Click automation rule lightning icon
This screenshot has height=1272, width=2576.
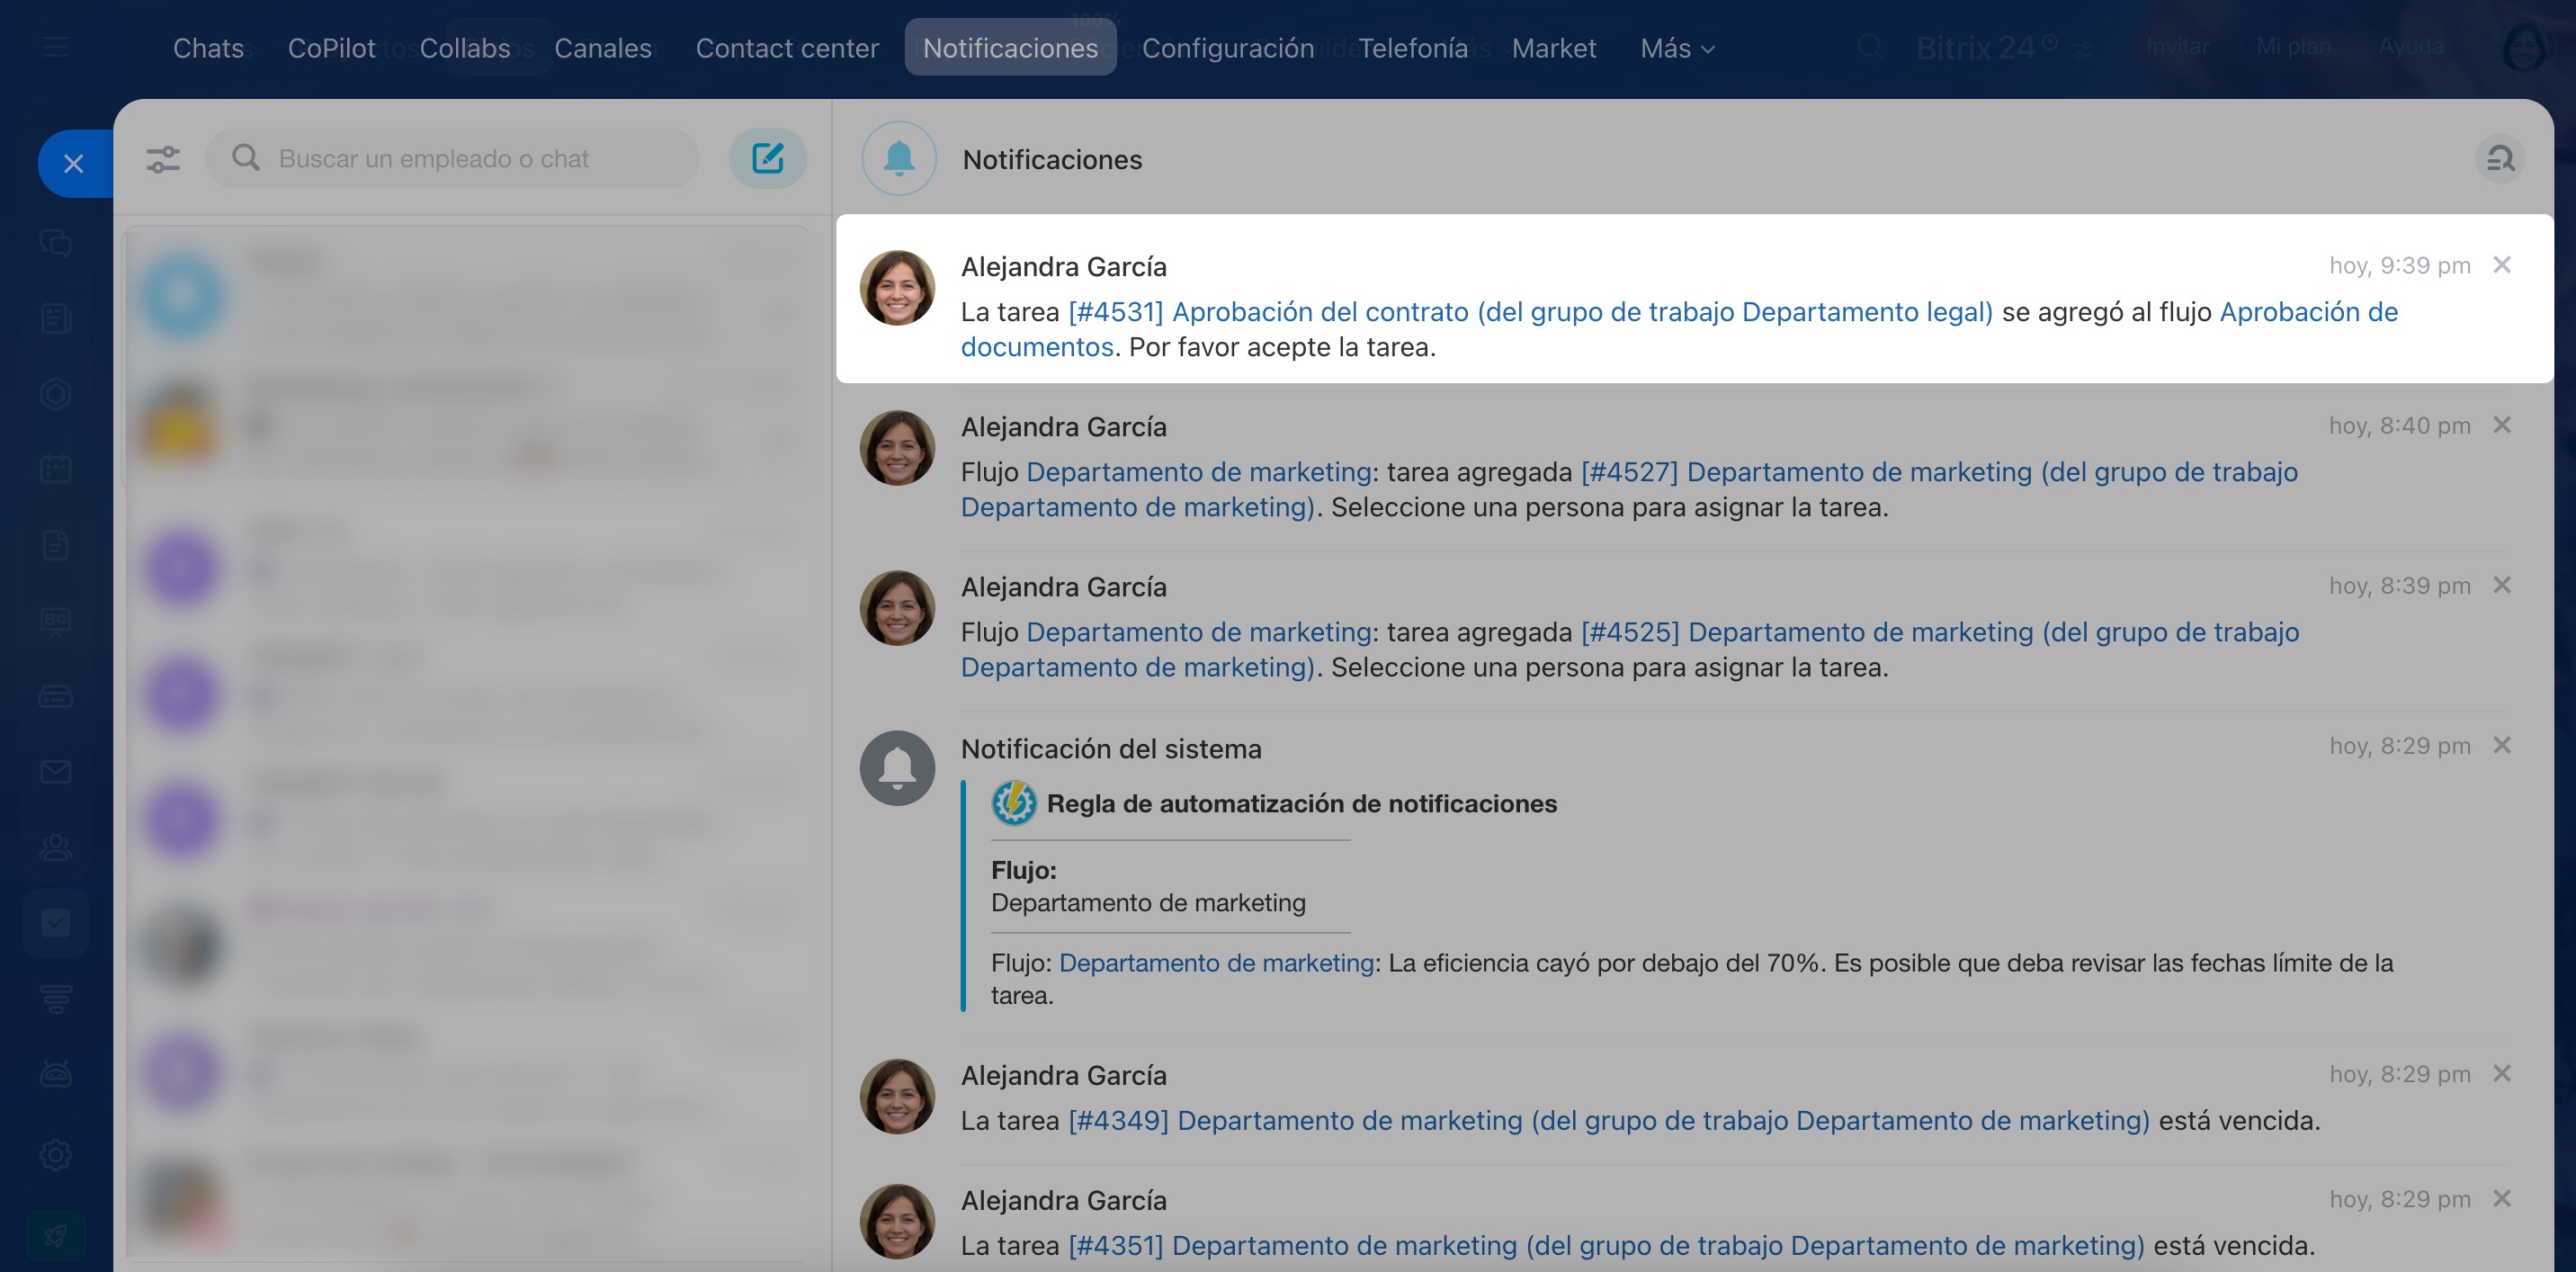pyautogui.click(x=1013, y=803)
